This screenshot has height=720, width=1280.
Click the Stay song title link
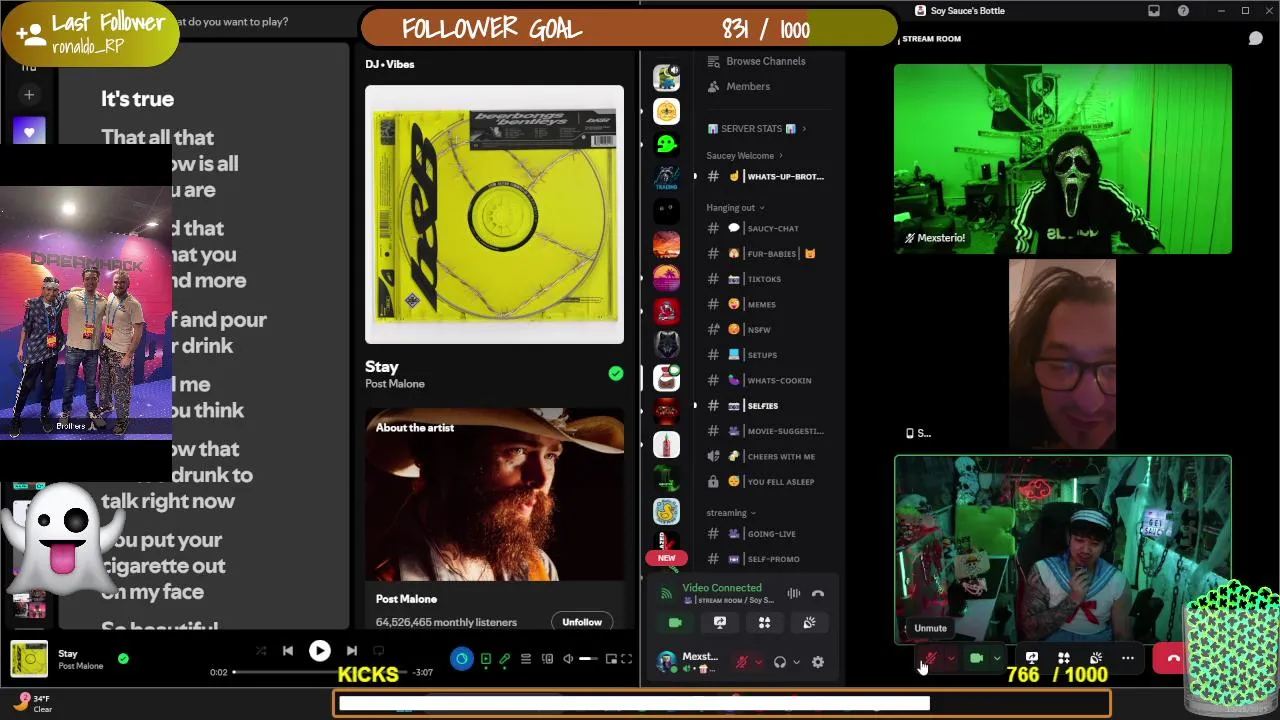(x=382, y=367)
